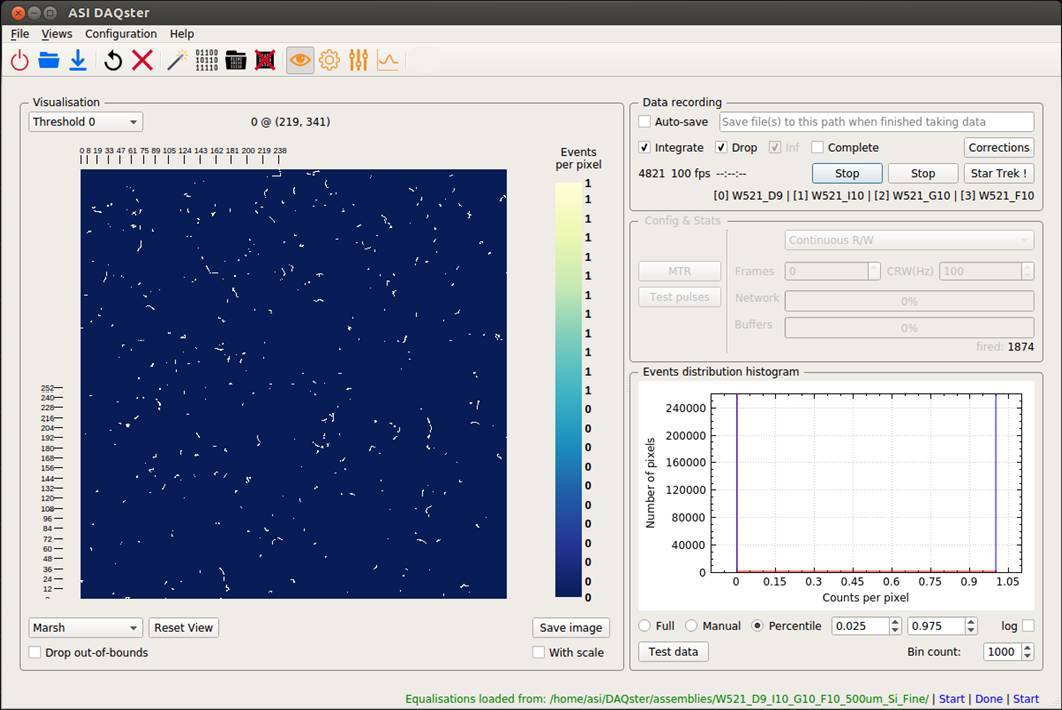Click the '4821' frame counter value

click(x=652, y=173)
